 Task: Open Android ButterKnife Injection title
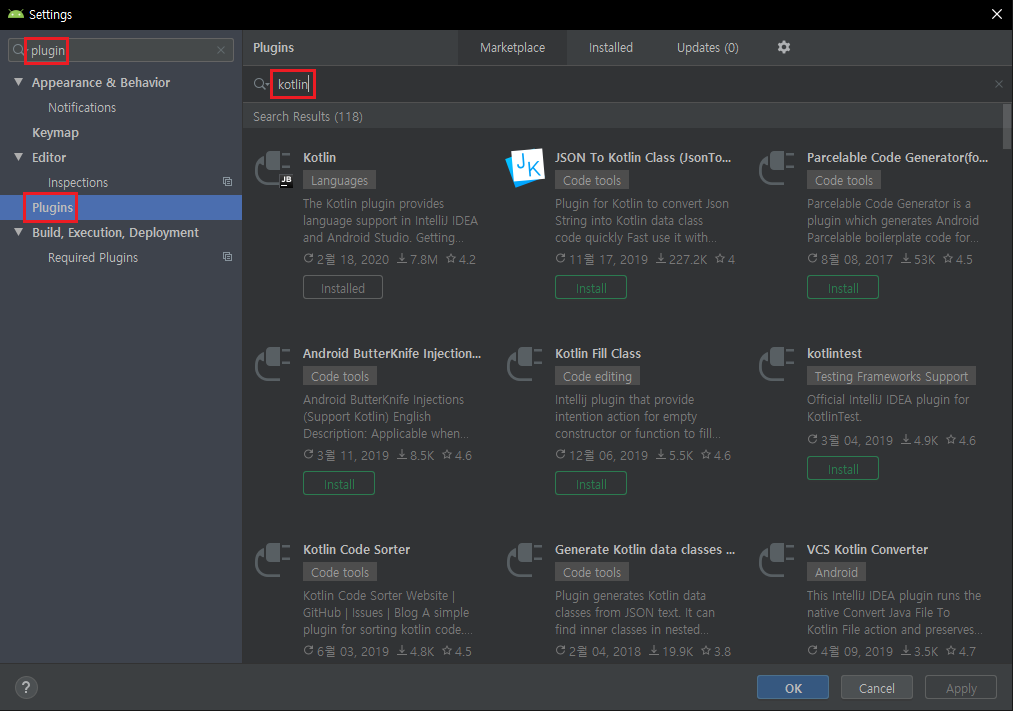(x=392, y=353)
